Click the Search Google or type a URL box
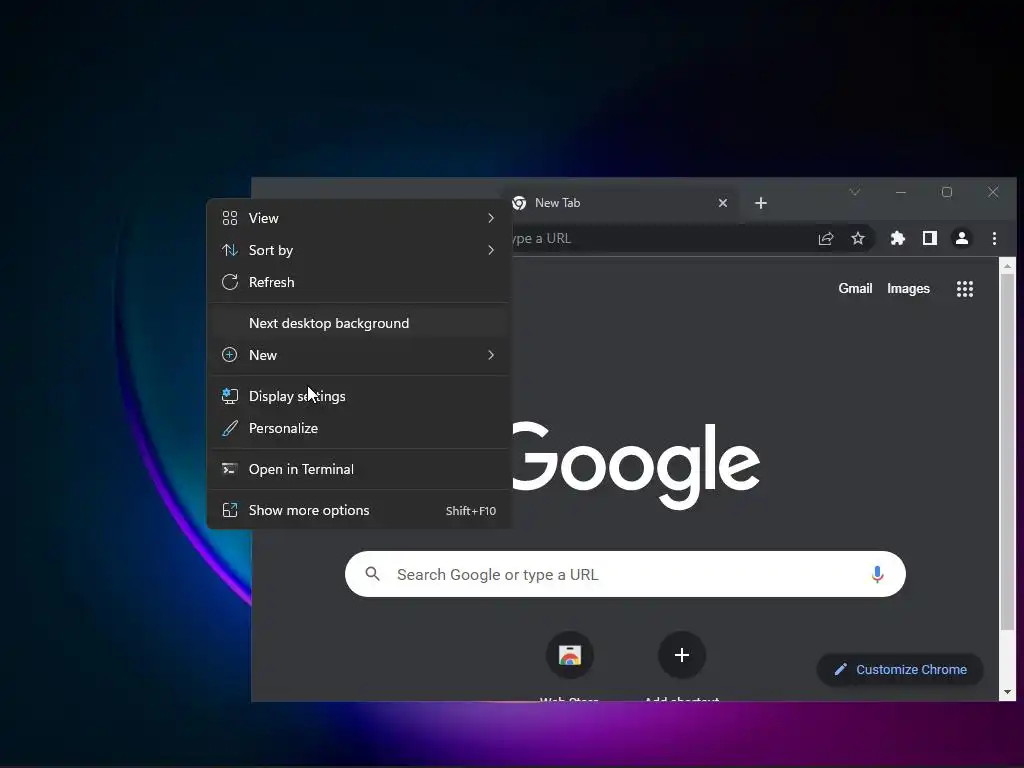This screenshot has width=1024, height=768. 626,575
